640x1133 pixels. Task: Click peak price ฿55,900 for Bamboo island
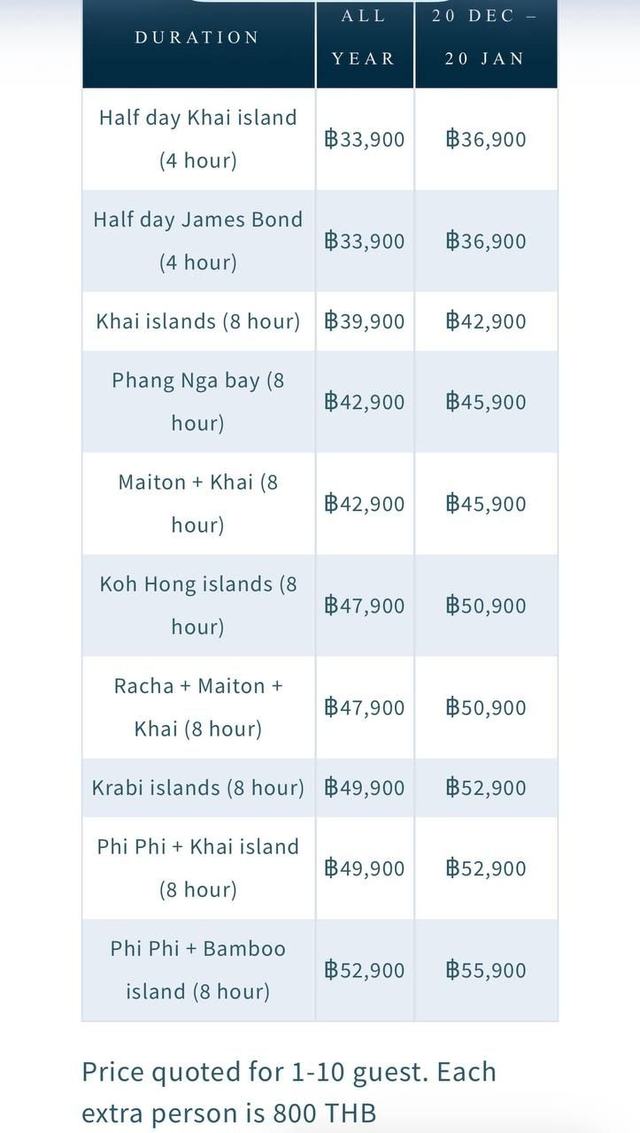[x=485, y=970]
